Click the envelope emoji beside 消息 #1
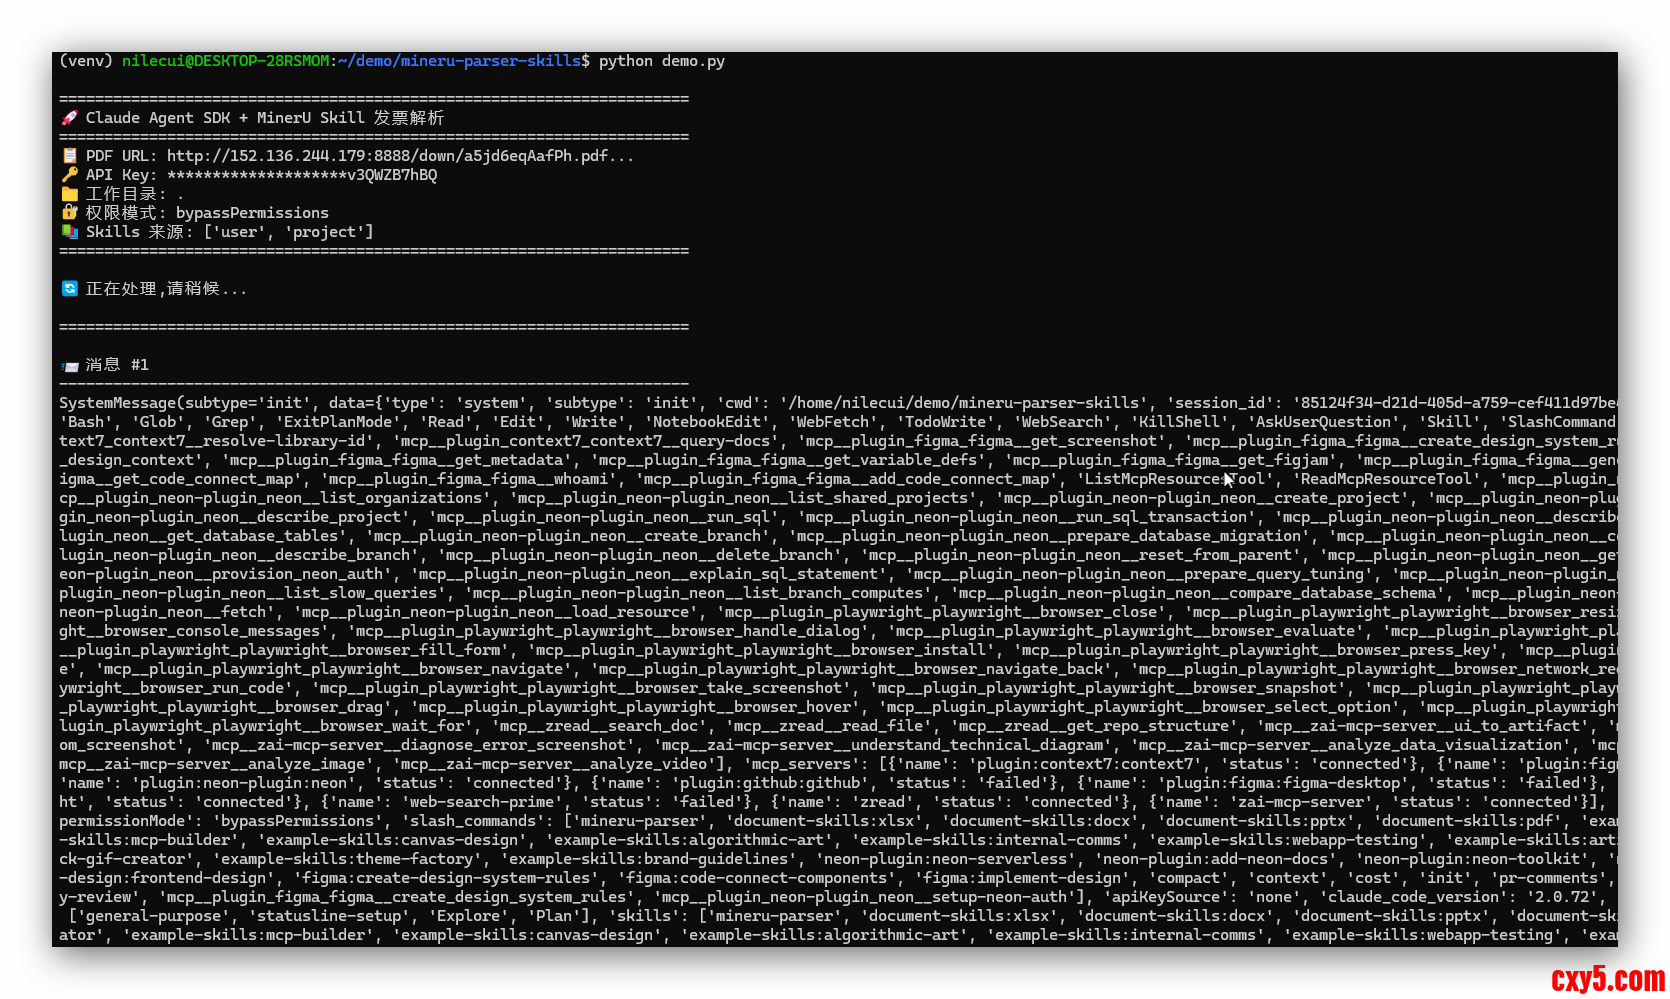Viewport: 1670px width, 999px height. pyautogui.click(x=69, y=365)
